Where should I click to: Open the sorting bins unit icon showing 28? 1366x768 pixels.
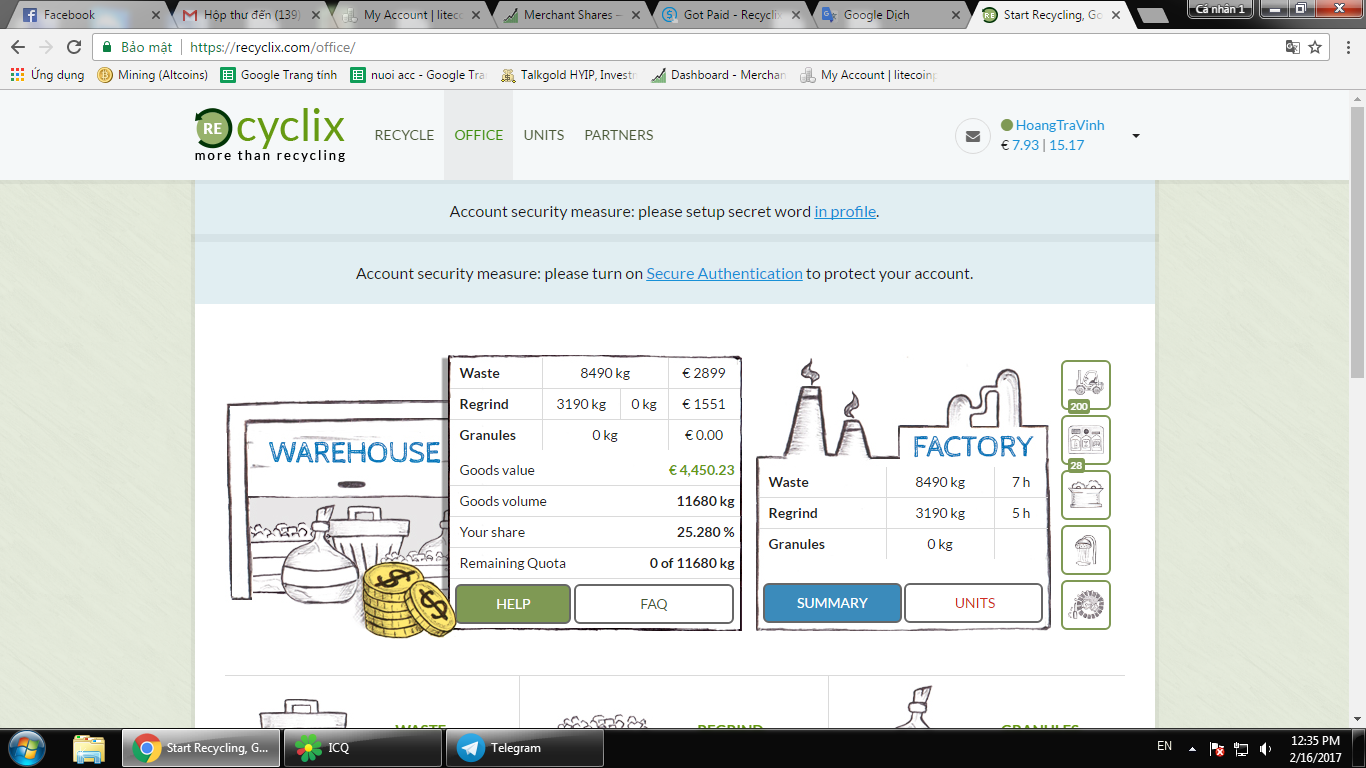pos(1086,440)
